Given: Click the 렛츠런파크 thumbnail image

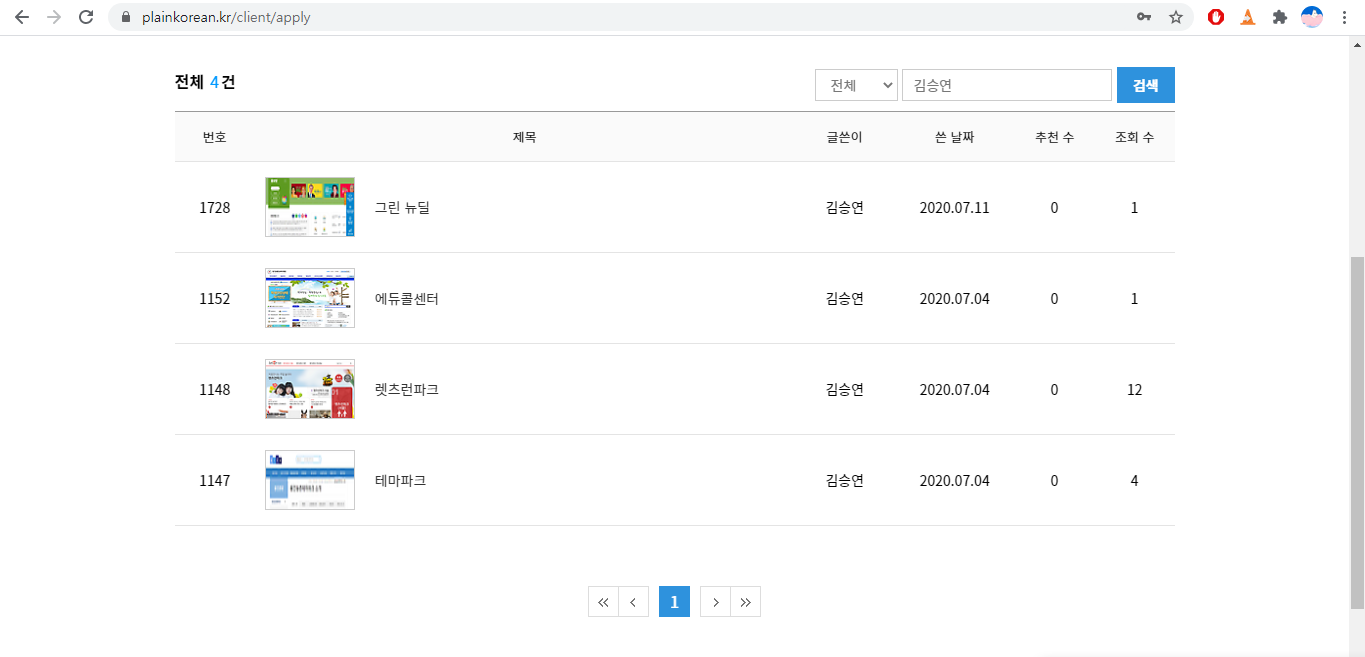Looking at the screenshot, I should tap(310, 389).
